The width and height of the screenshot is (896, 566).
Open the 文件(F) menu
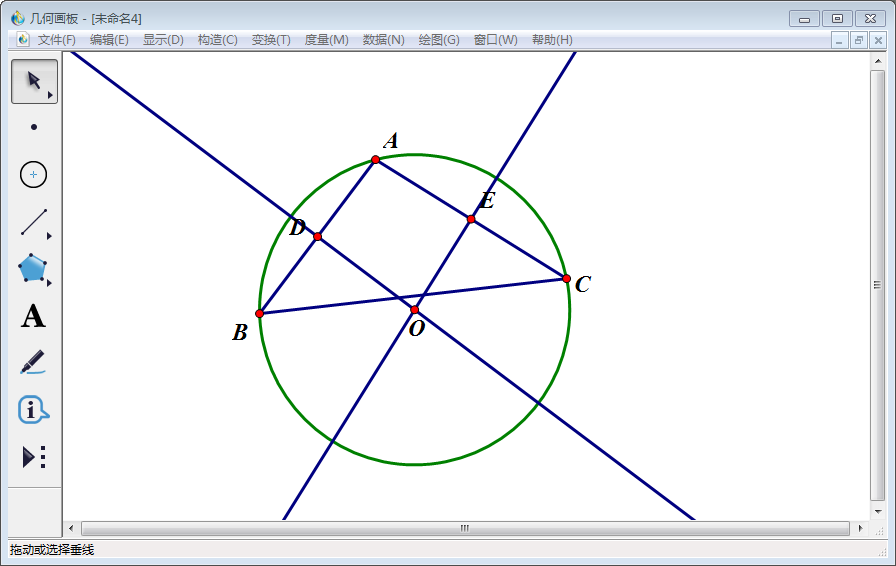(x=57, y=40)
